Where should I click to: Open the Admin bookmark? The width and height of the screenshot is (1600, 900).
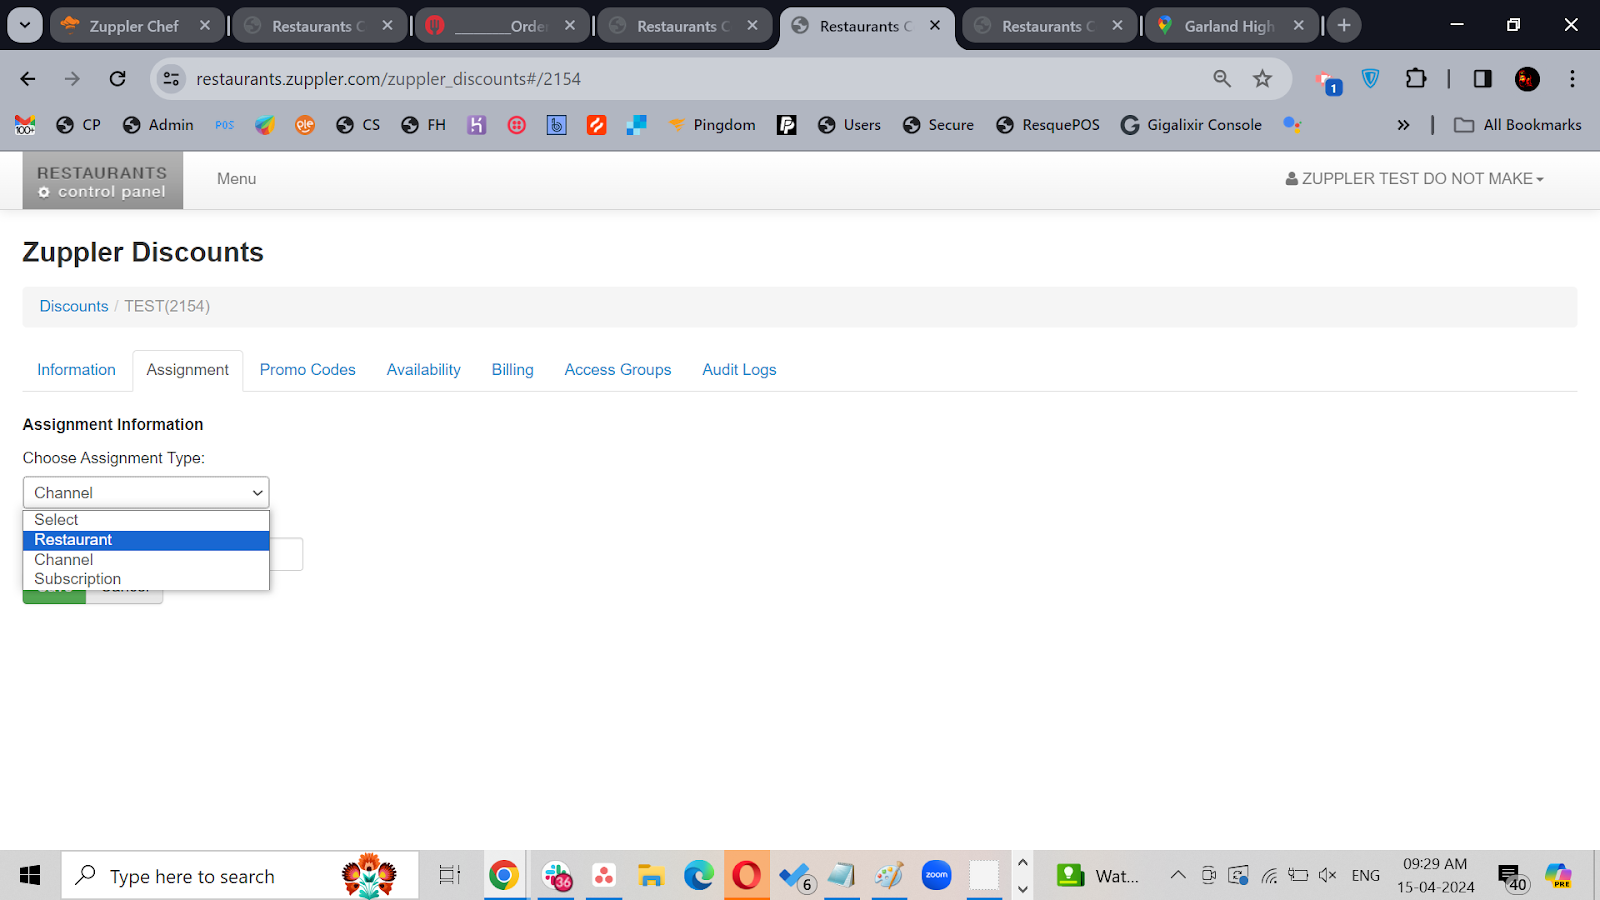coord(158,125)
